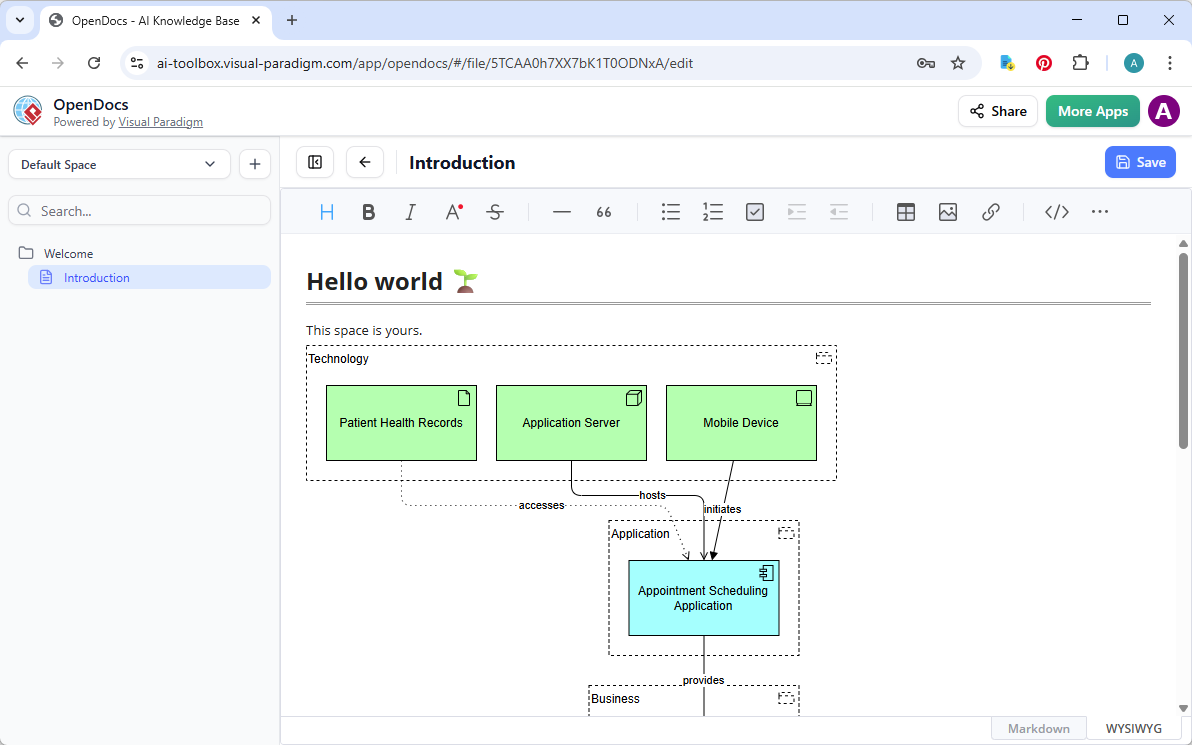The width and height of the screenshot is (1192, 745).
Task: Toggle the task list checkbox tool
Action: [754, 211]
